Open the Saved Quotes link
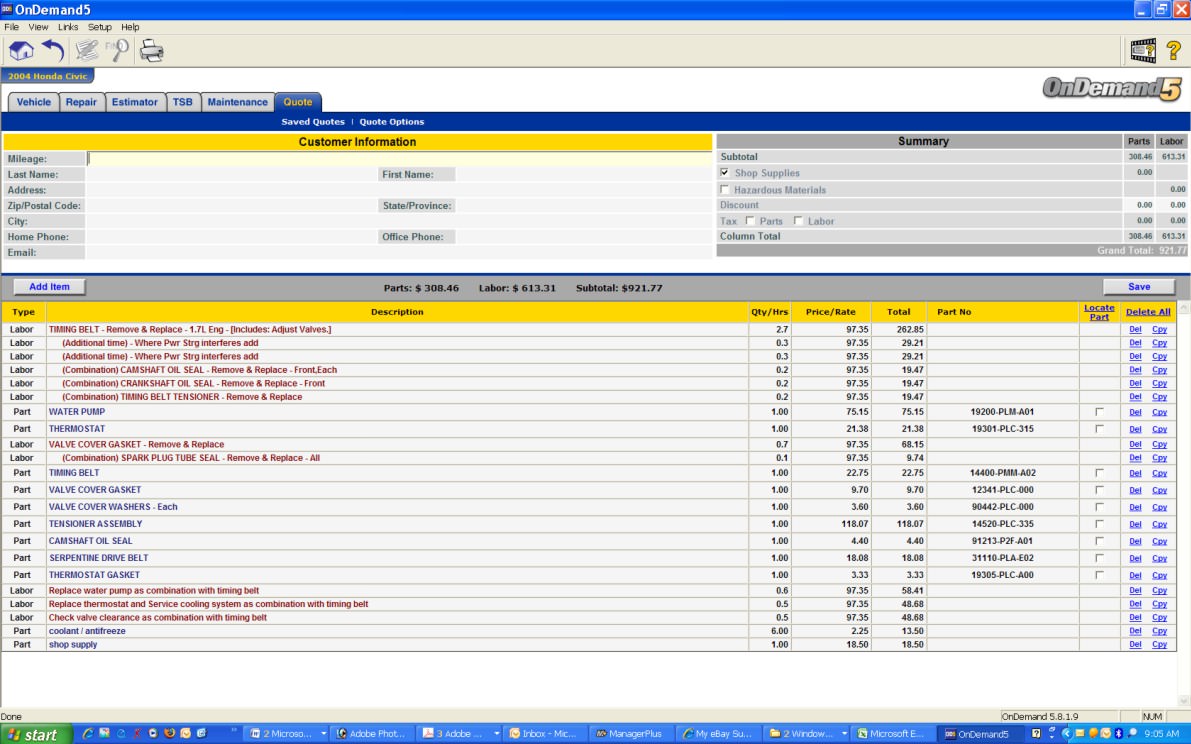The image size is (1191, 744). click(x=313, y=122)
